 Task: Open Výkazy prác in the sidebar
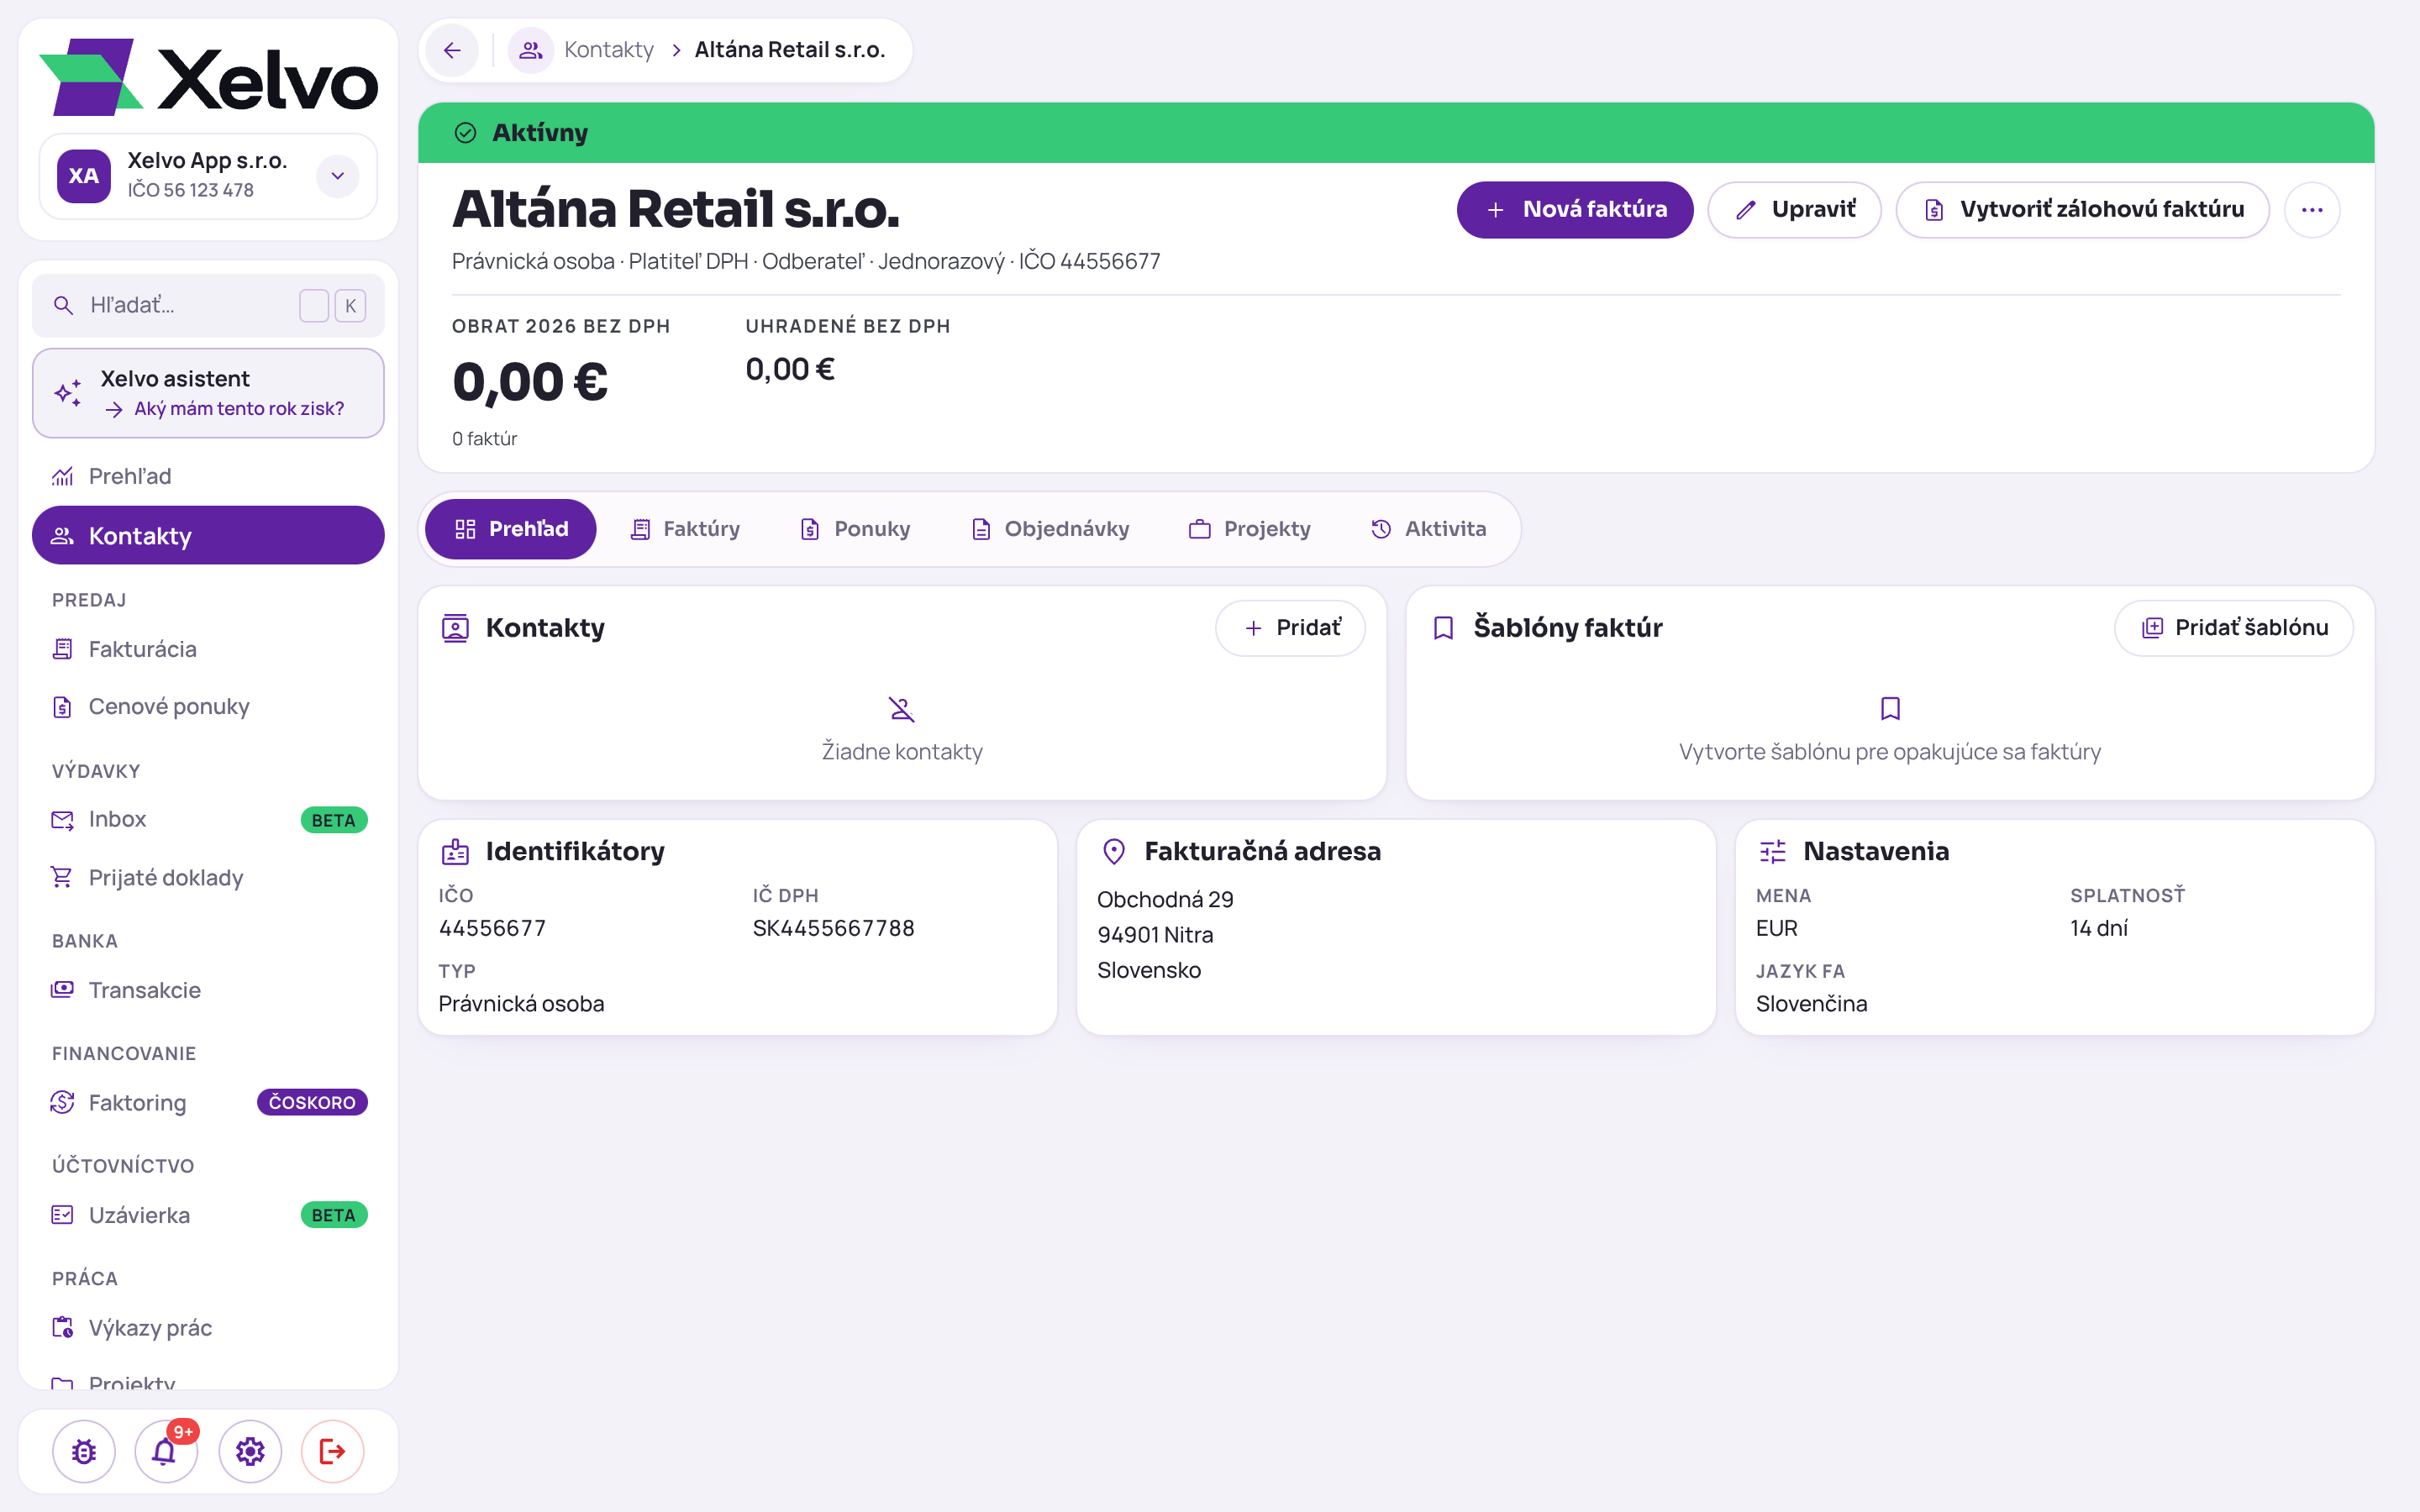coord(208,1328)
